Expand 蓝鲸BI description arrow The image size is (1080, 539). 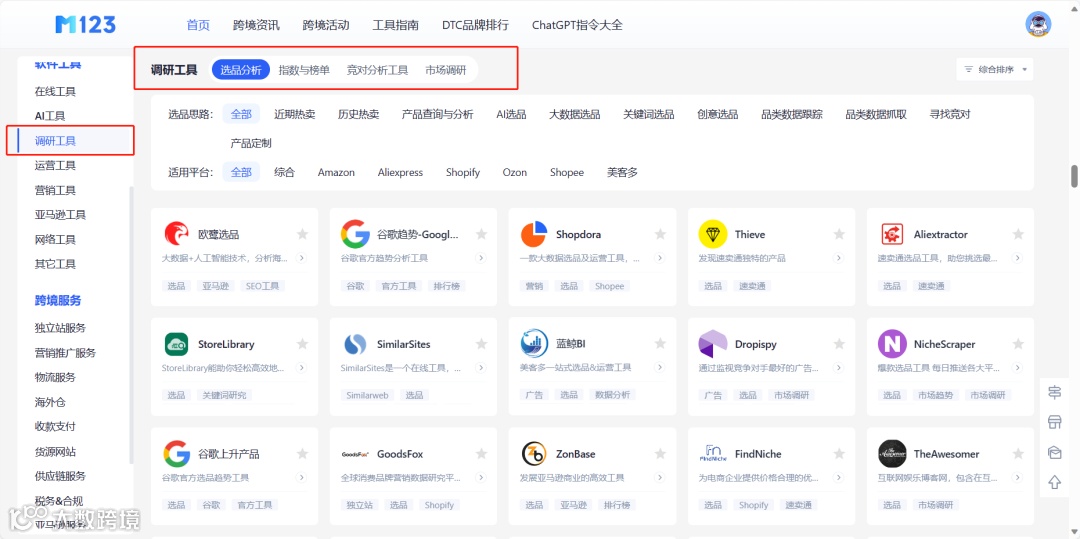659,368
